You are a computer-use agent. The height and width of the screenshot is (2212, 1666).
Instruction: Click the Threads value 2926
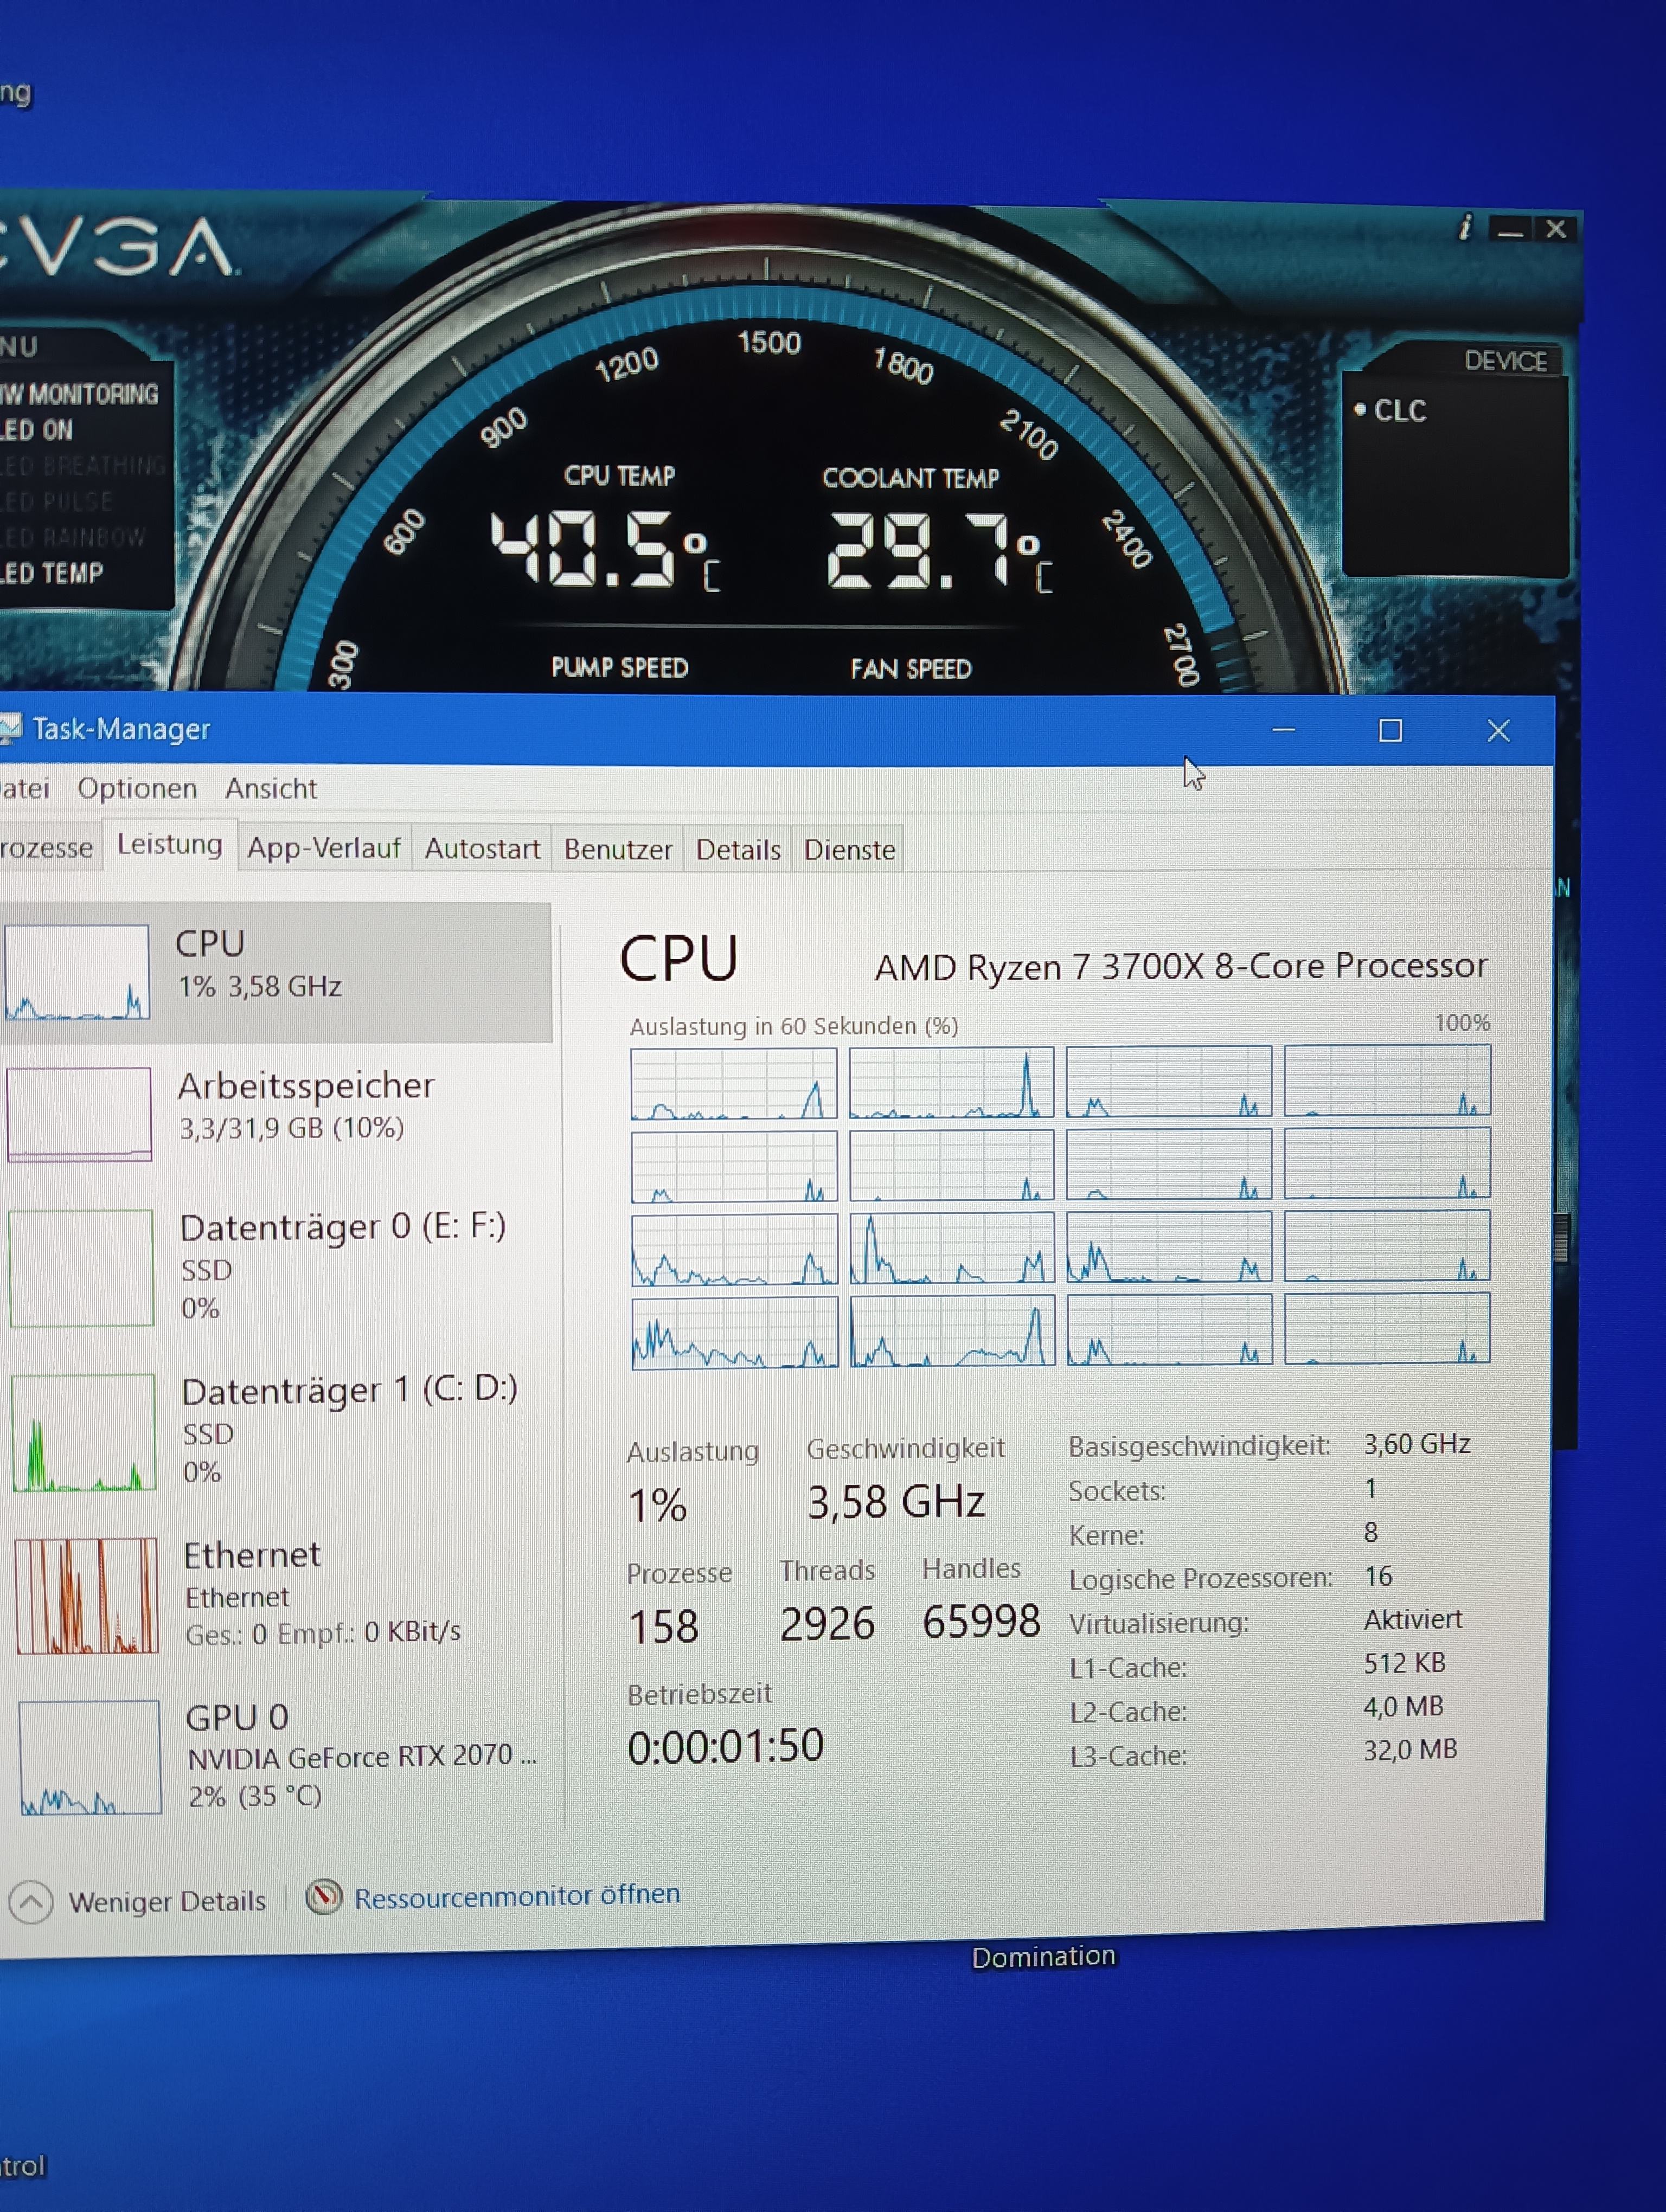[x=827, y=1624]
